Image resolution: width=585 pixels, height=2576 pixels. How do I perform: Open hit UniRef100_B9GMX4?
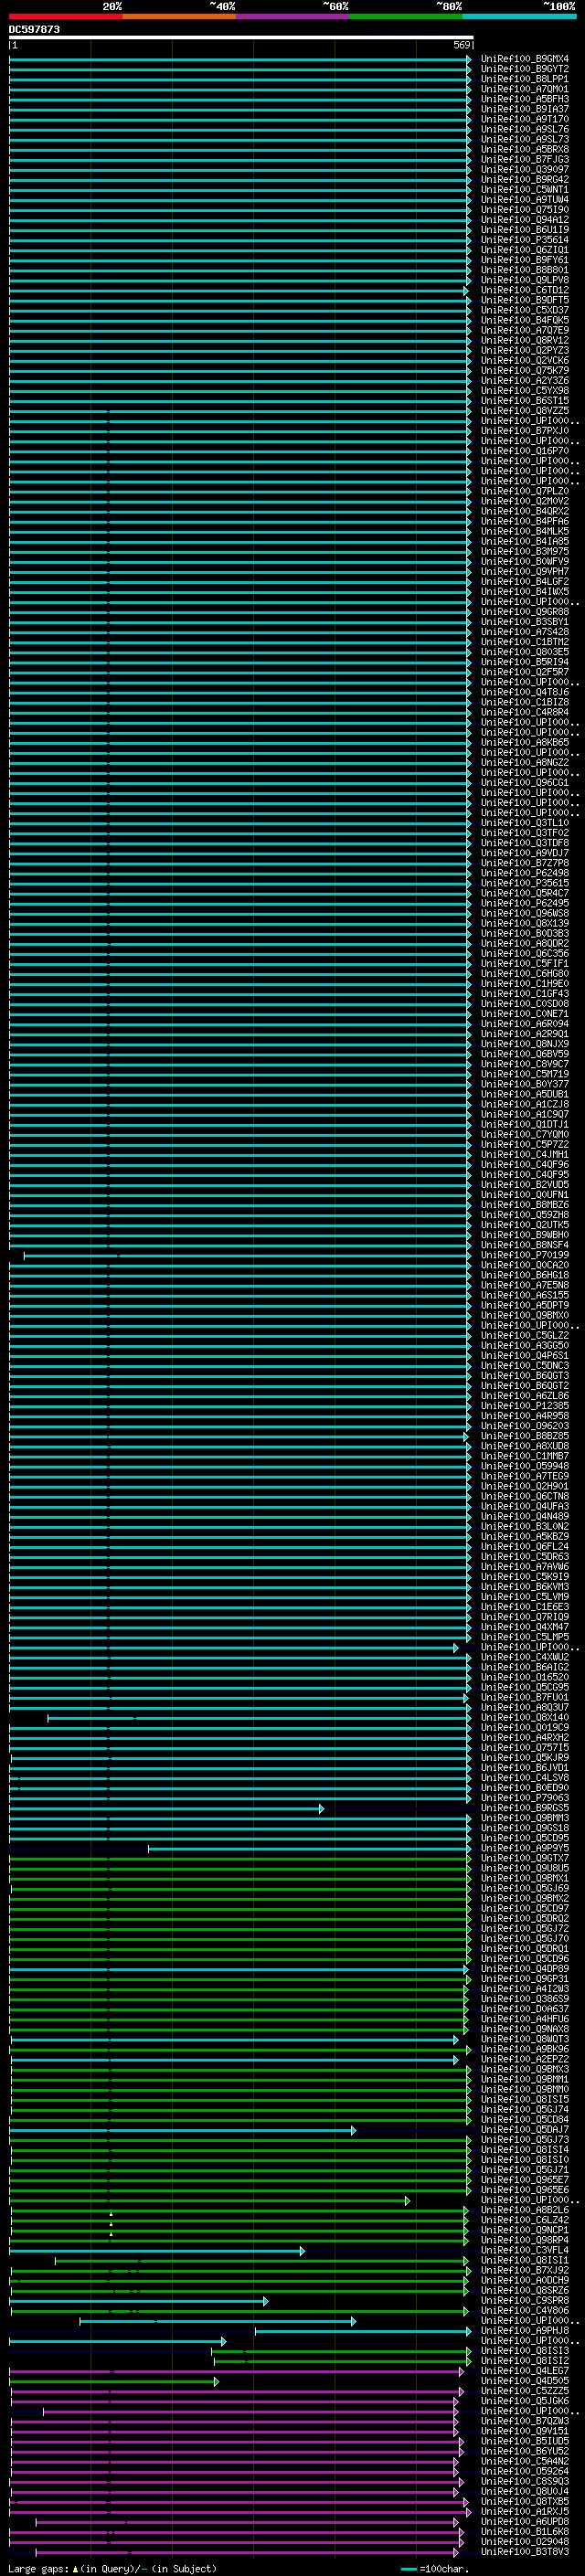tap(524, 59)
